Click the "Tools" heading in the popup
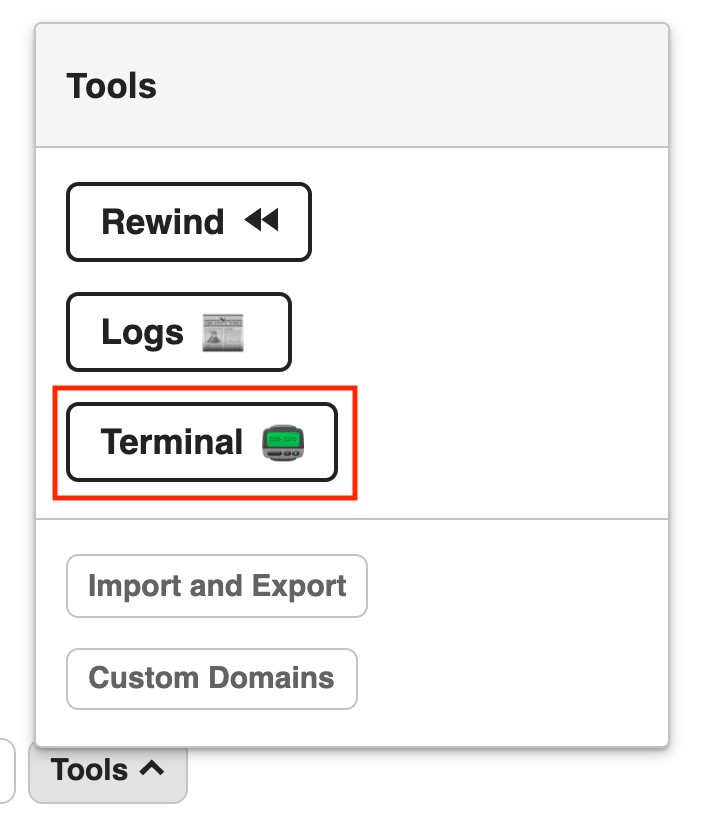The height and width of the screenshot is (822, 716). pyautogui.click(x=111, y=86)
